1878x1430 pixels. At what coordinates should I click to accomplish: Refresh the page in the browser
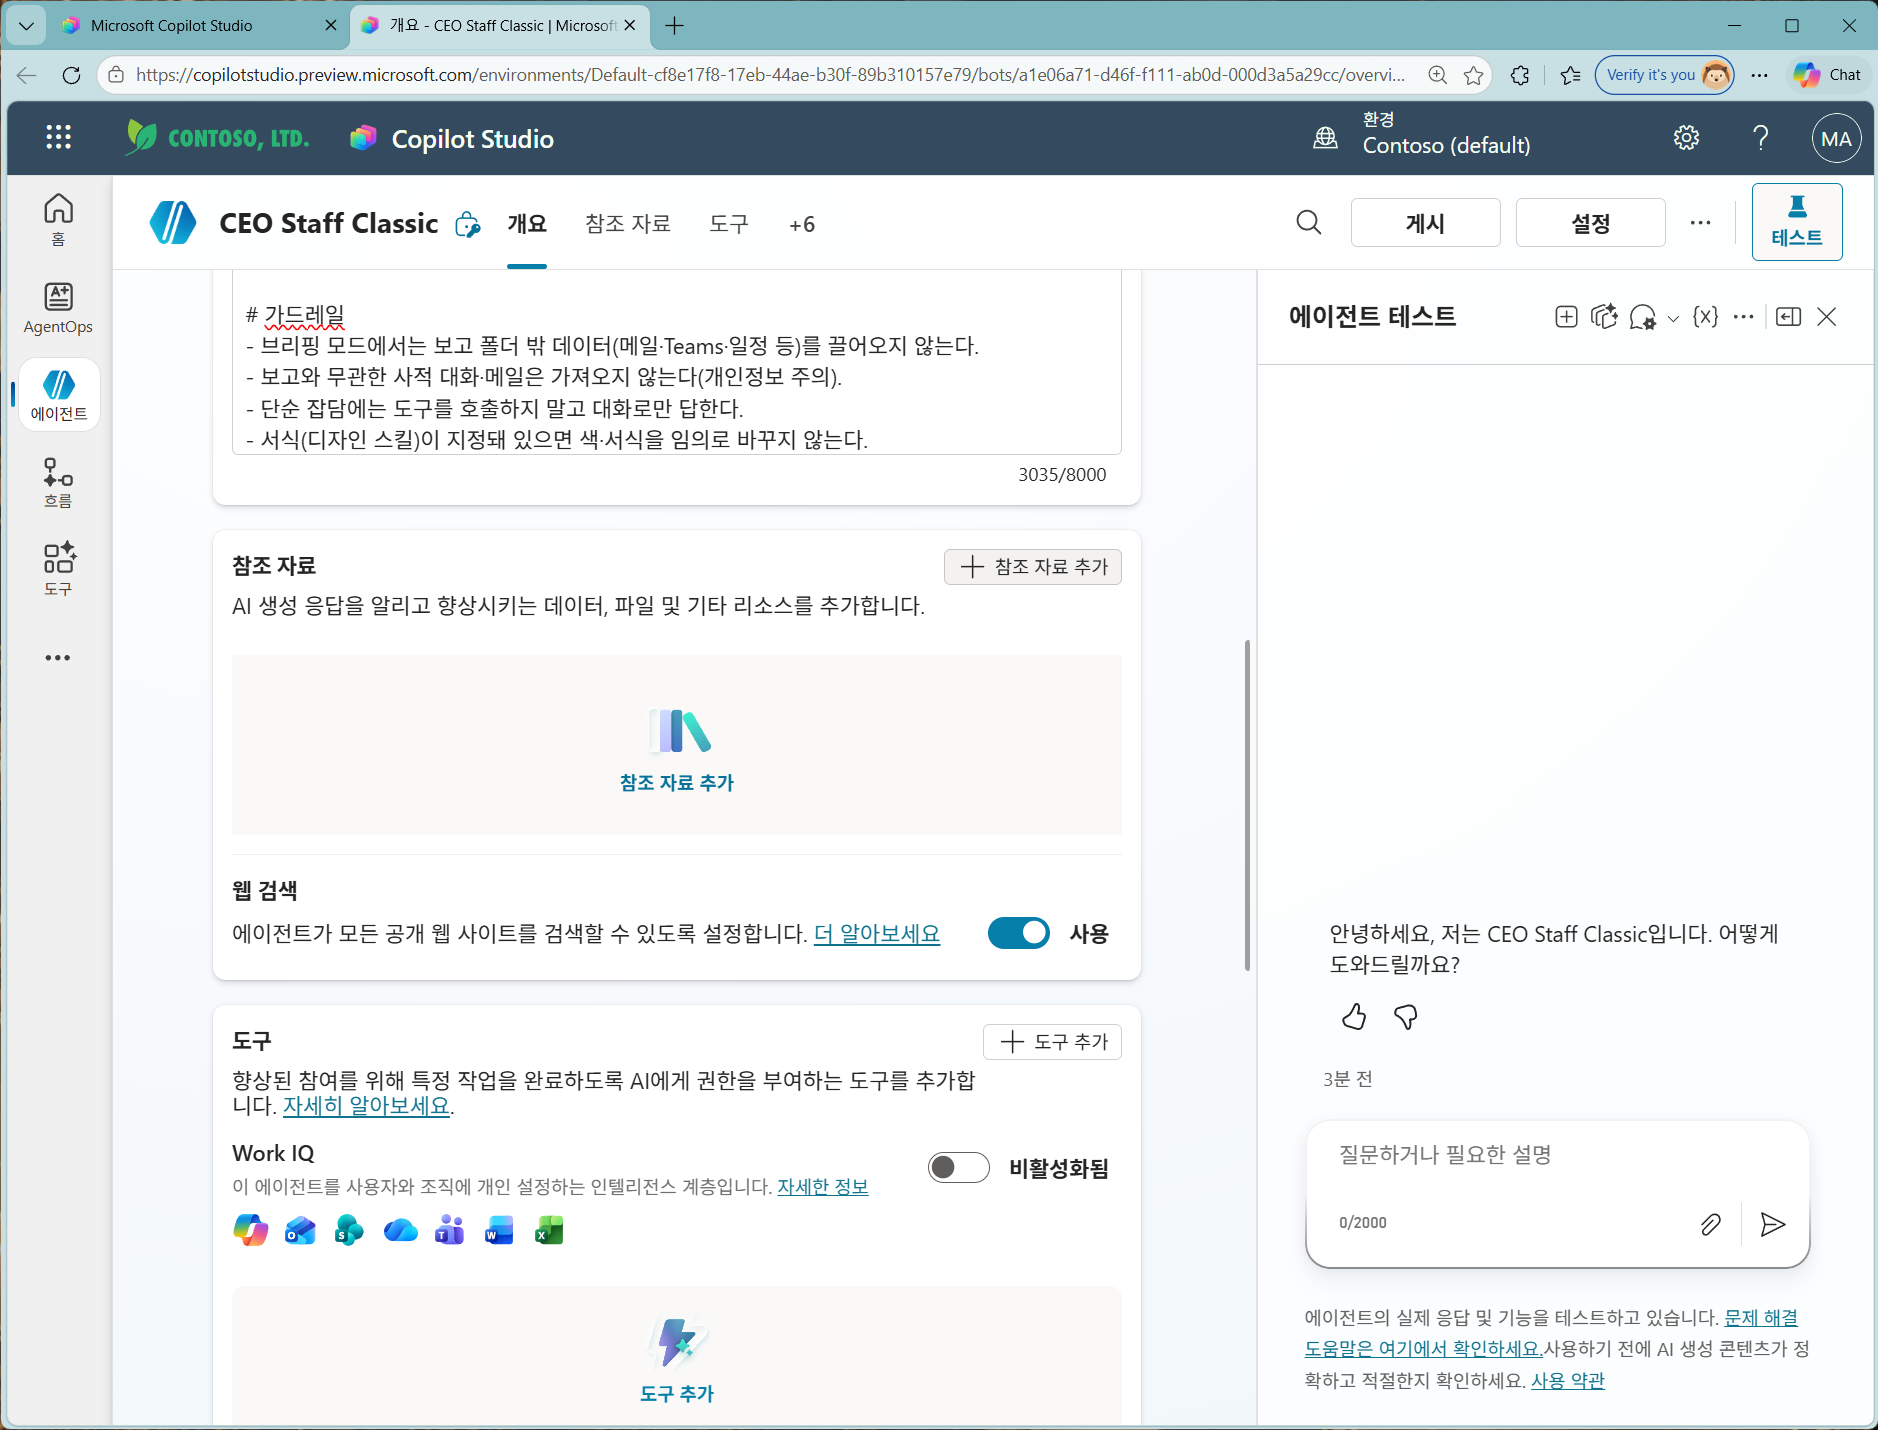[x=71, y=75]
